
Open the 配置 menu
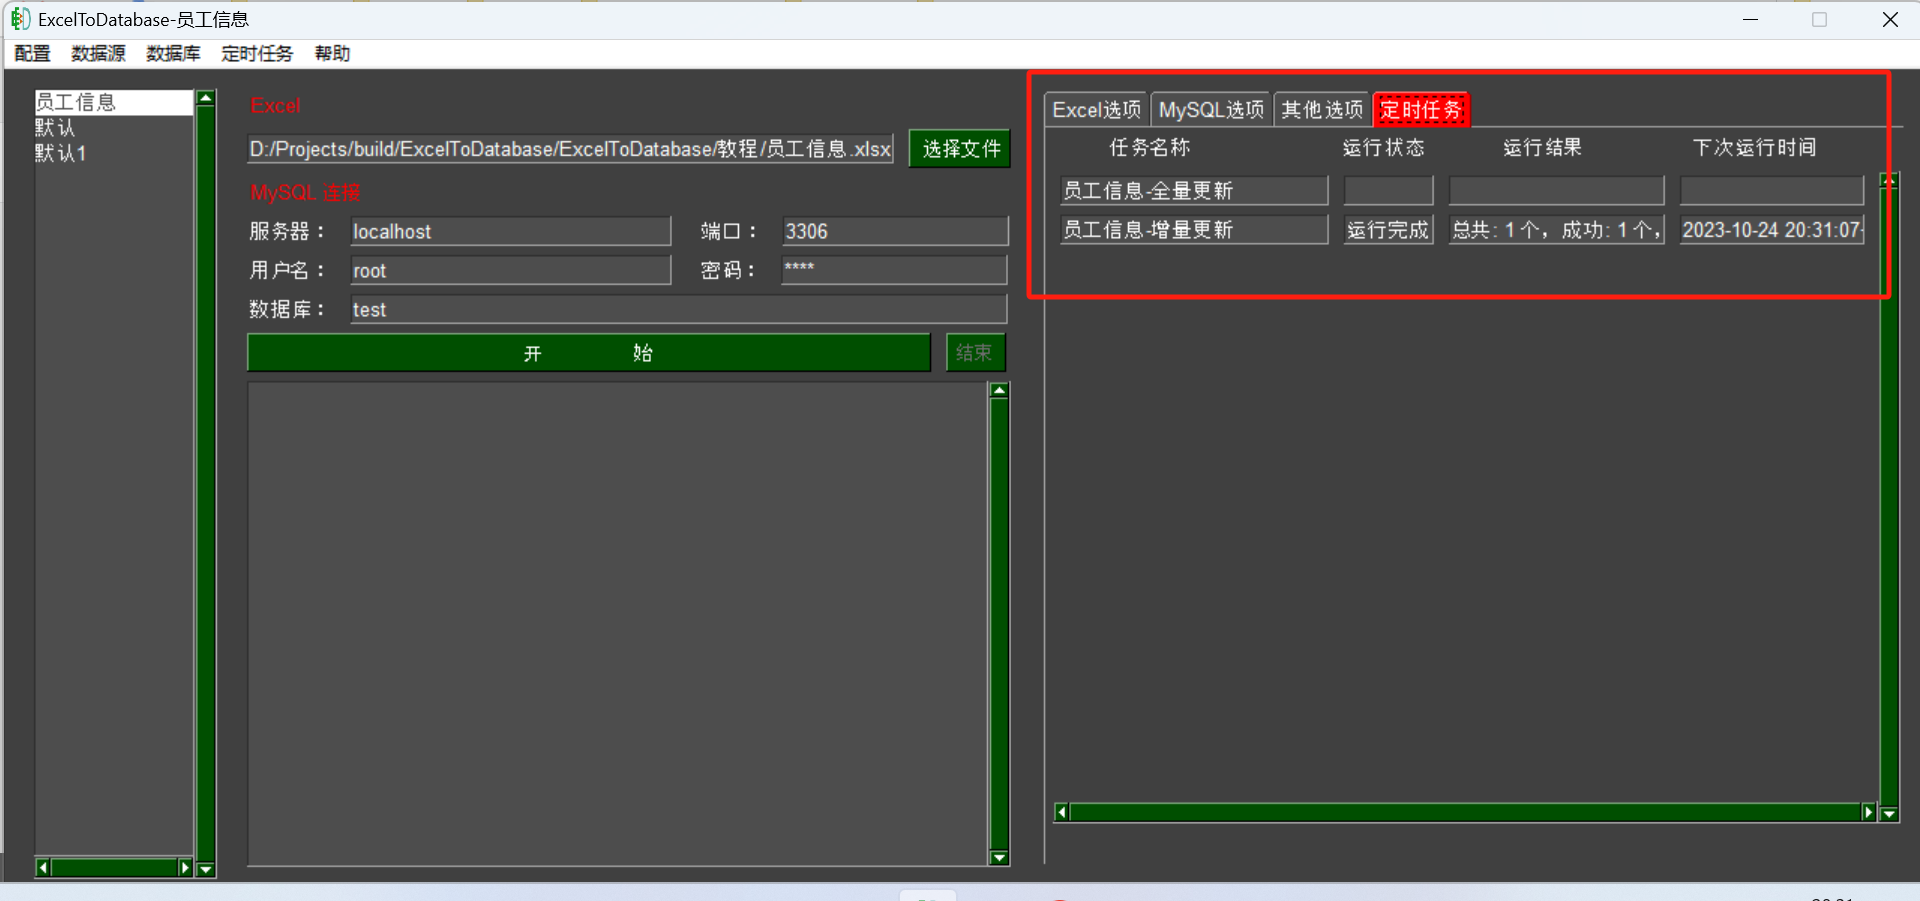31,53
